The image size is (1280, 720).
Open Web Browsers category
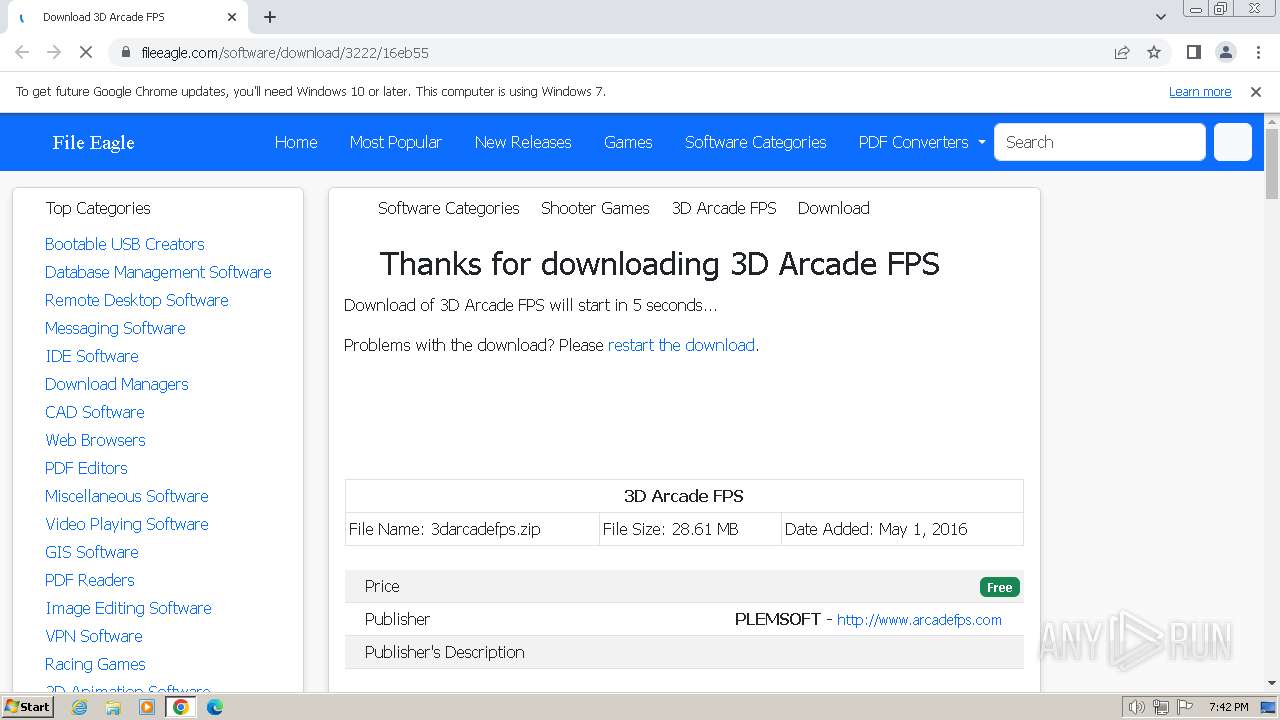95,440
